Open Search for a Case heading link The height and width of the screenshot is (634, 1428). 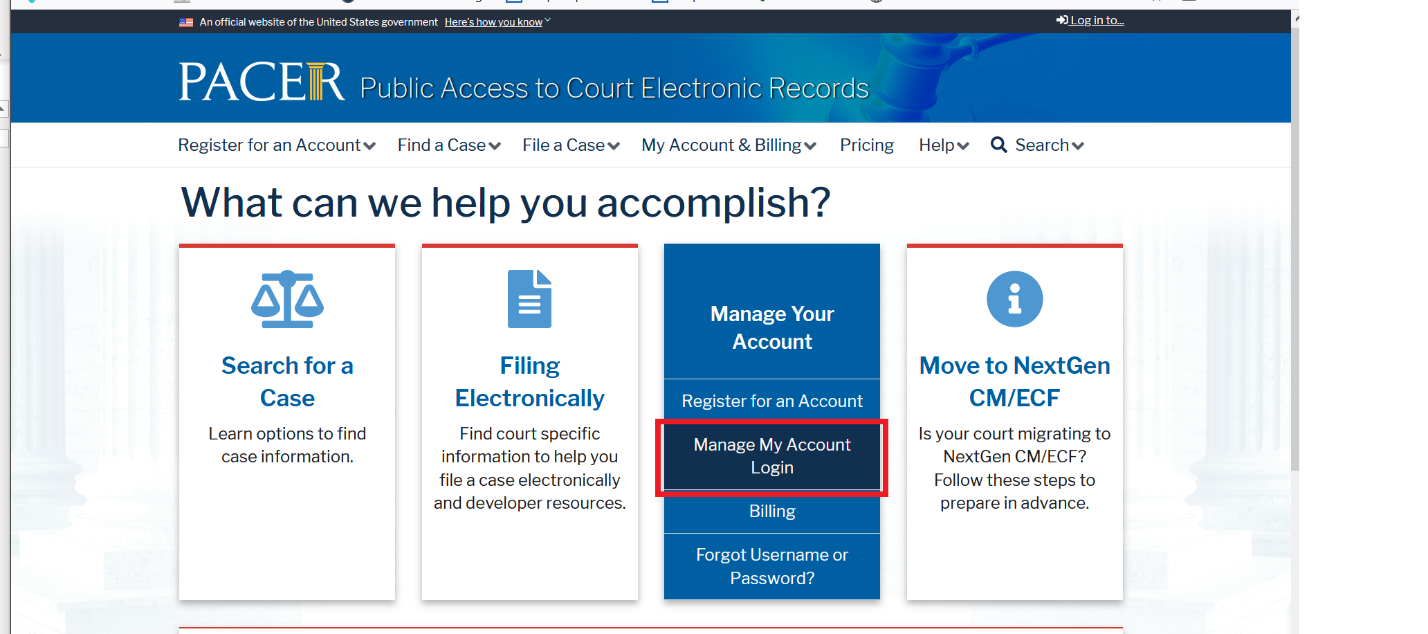(x=287, y=381)
